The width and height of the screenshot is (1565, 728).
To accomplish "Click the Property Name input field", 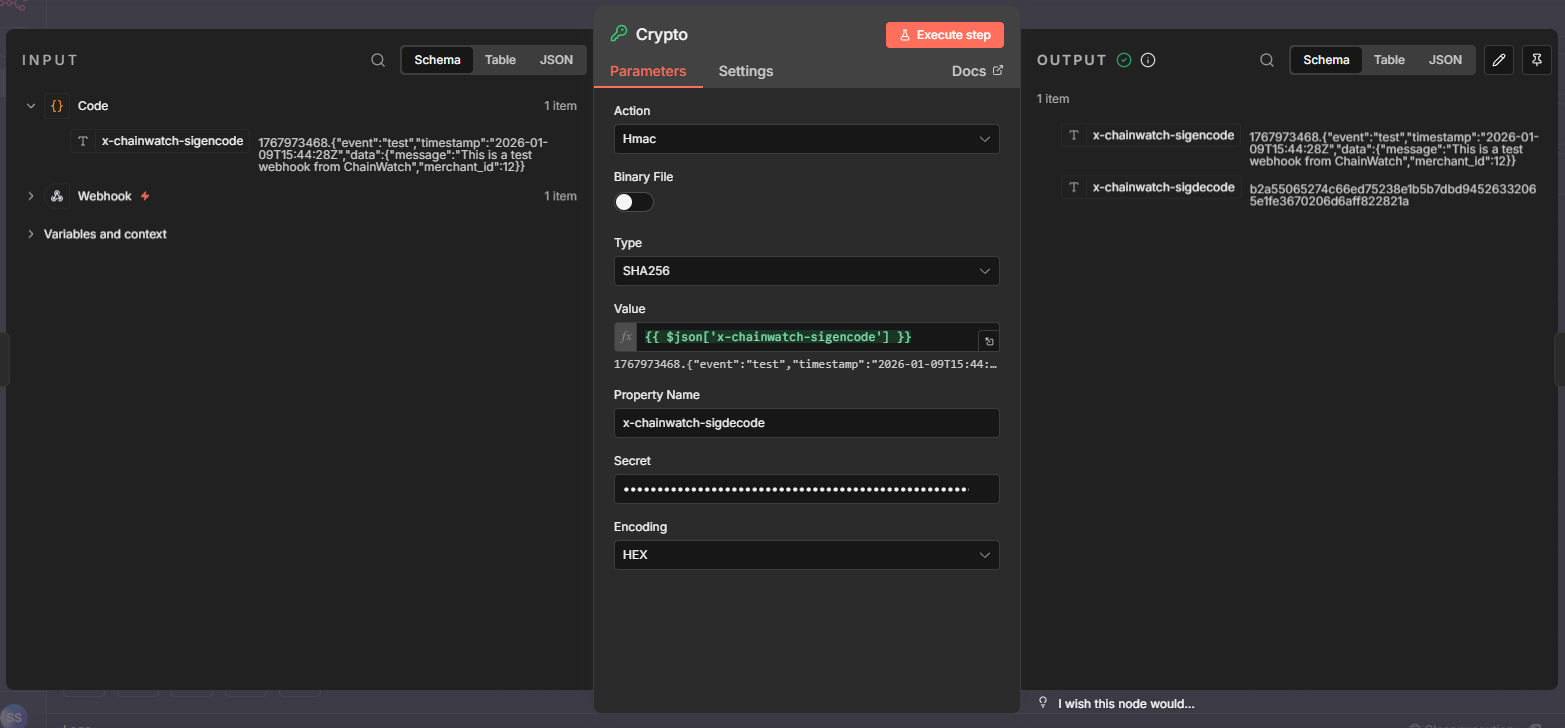I will (806, 423).
